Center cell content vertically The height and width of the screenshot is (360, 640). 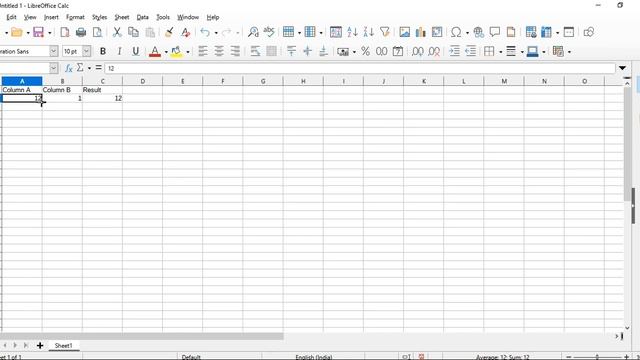click(307, 51)
